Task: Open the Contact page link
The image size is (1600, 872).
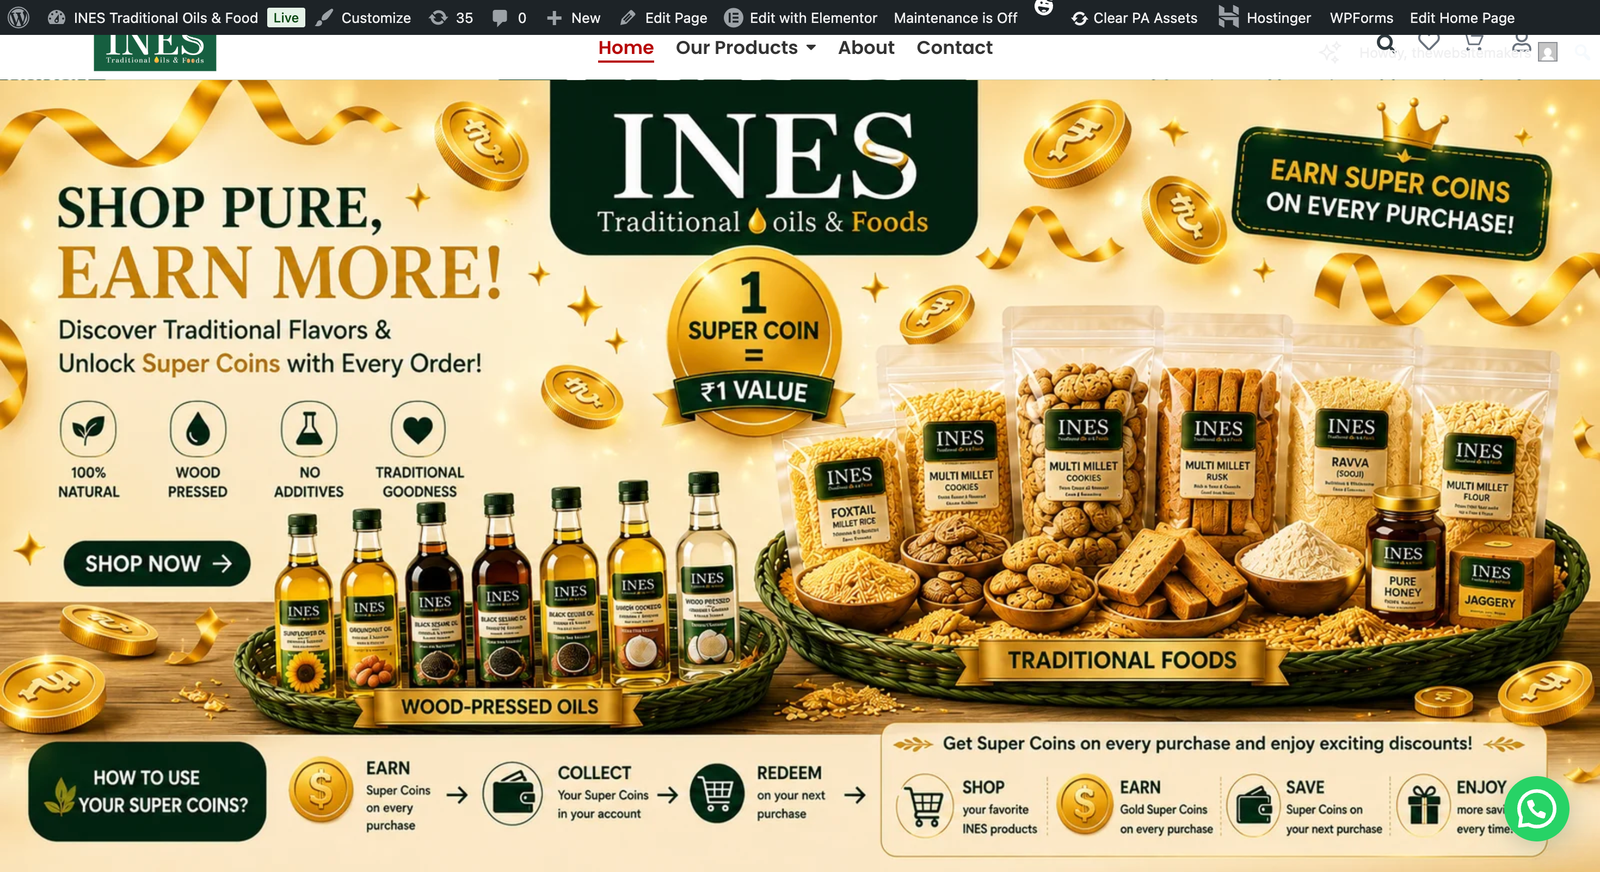Action: (954, 47)
